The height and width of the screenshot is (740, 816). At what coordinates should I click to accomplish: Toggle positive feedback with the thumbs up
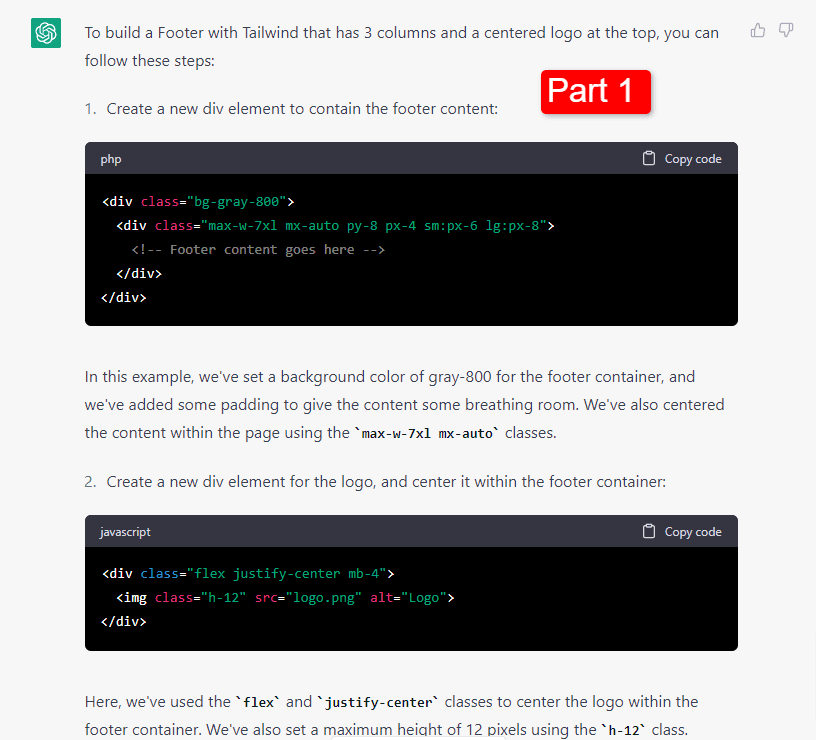757,30
